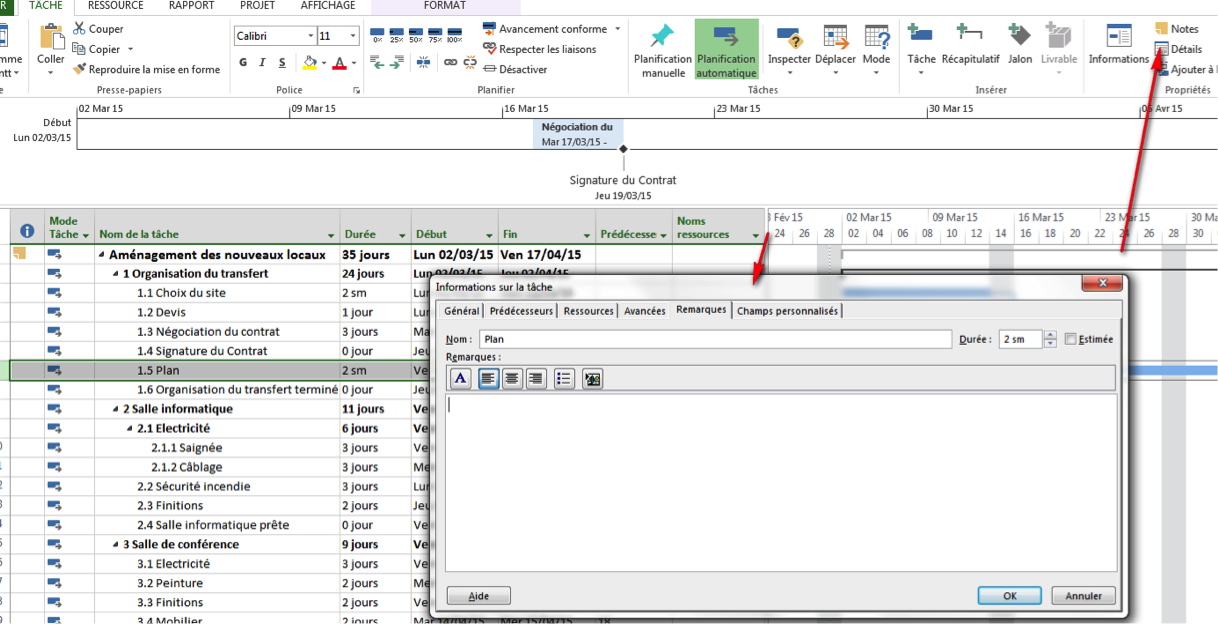Click Désactiver in Planifier group
This screenshot has height=624, width=1218.
click(514, 69)
